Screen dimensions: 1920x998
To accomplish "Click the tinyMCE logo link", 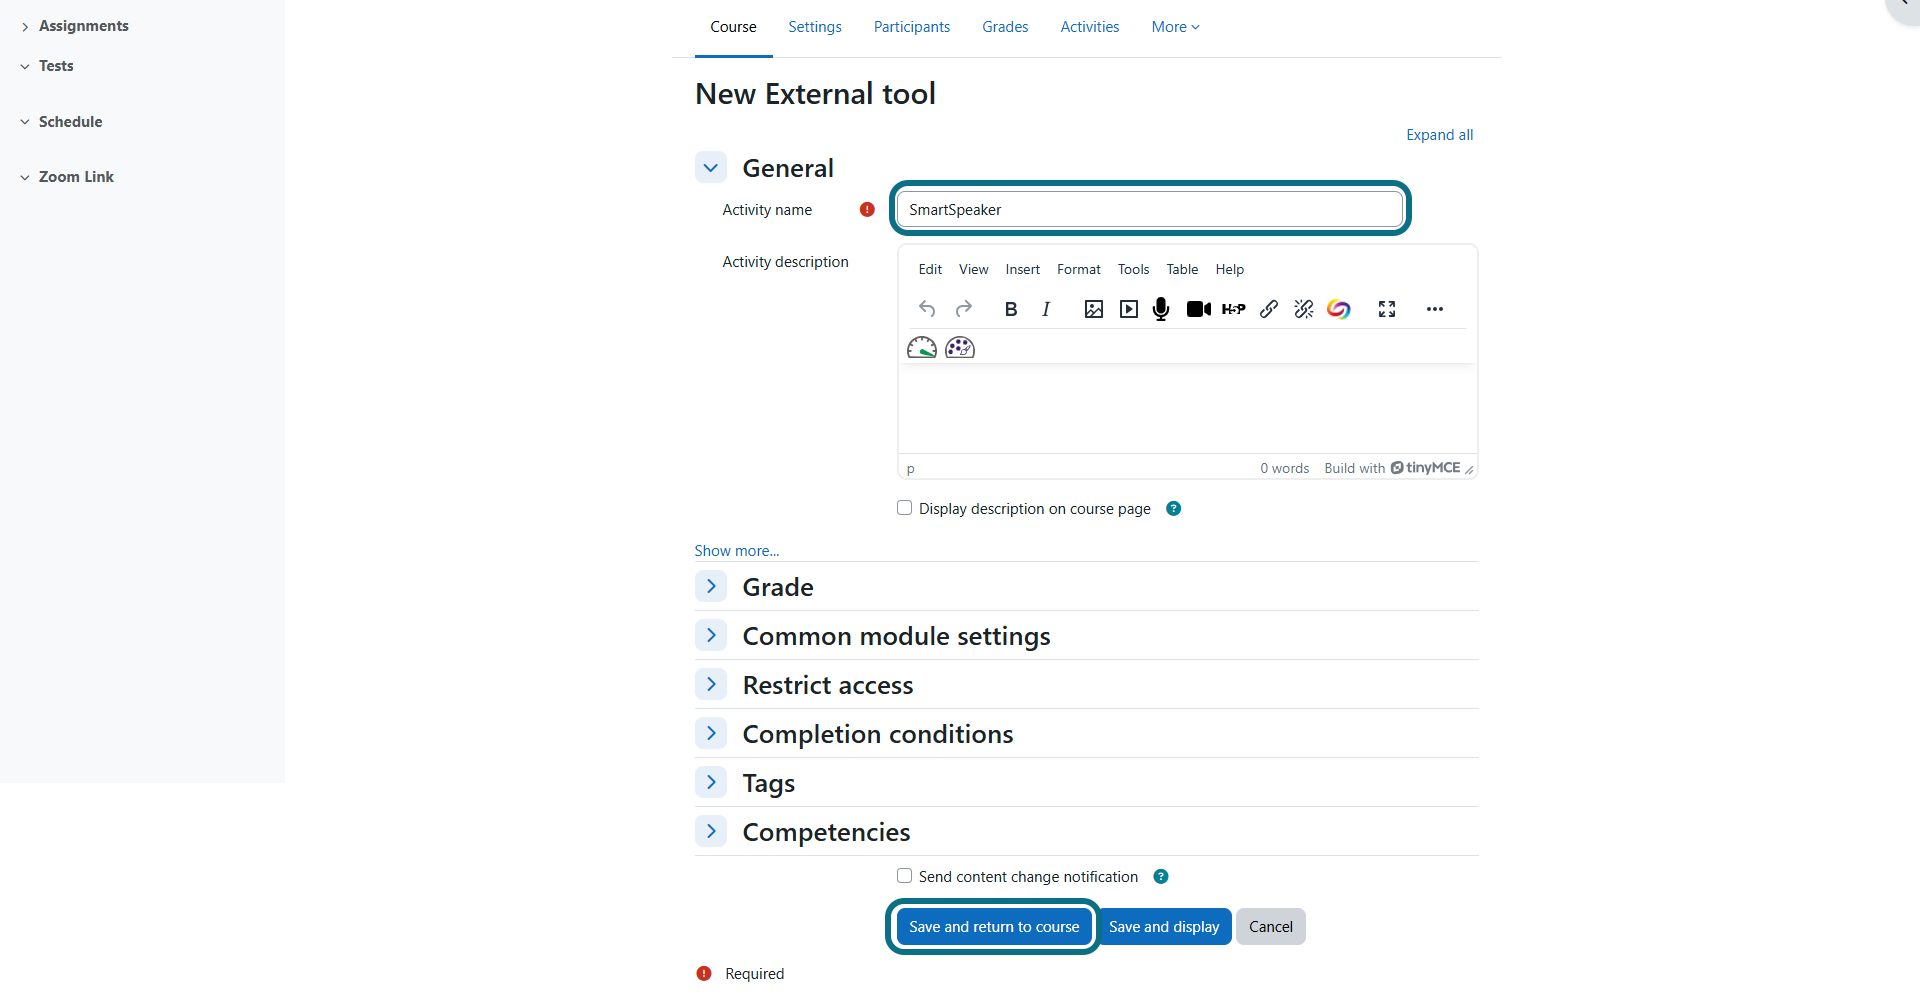I will tap(1426, 468).
